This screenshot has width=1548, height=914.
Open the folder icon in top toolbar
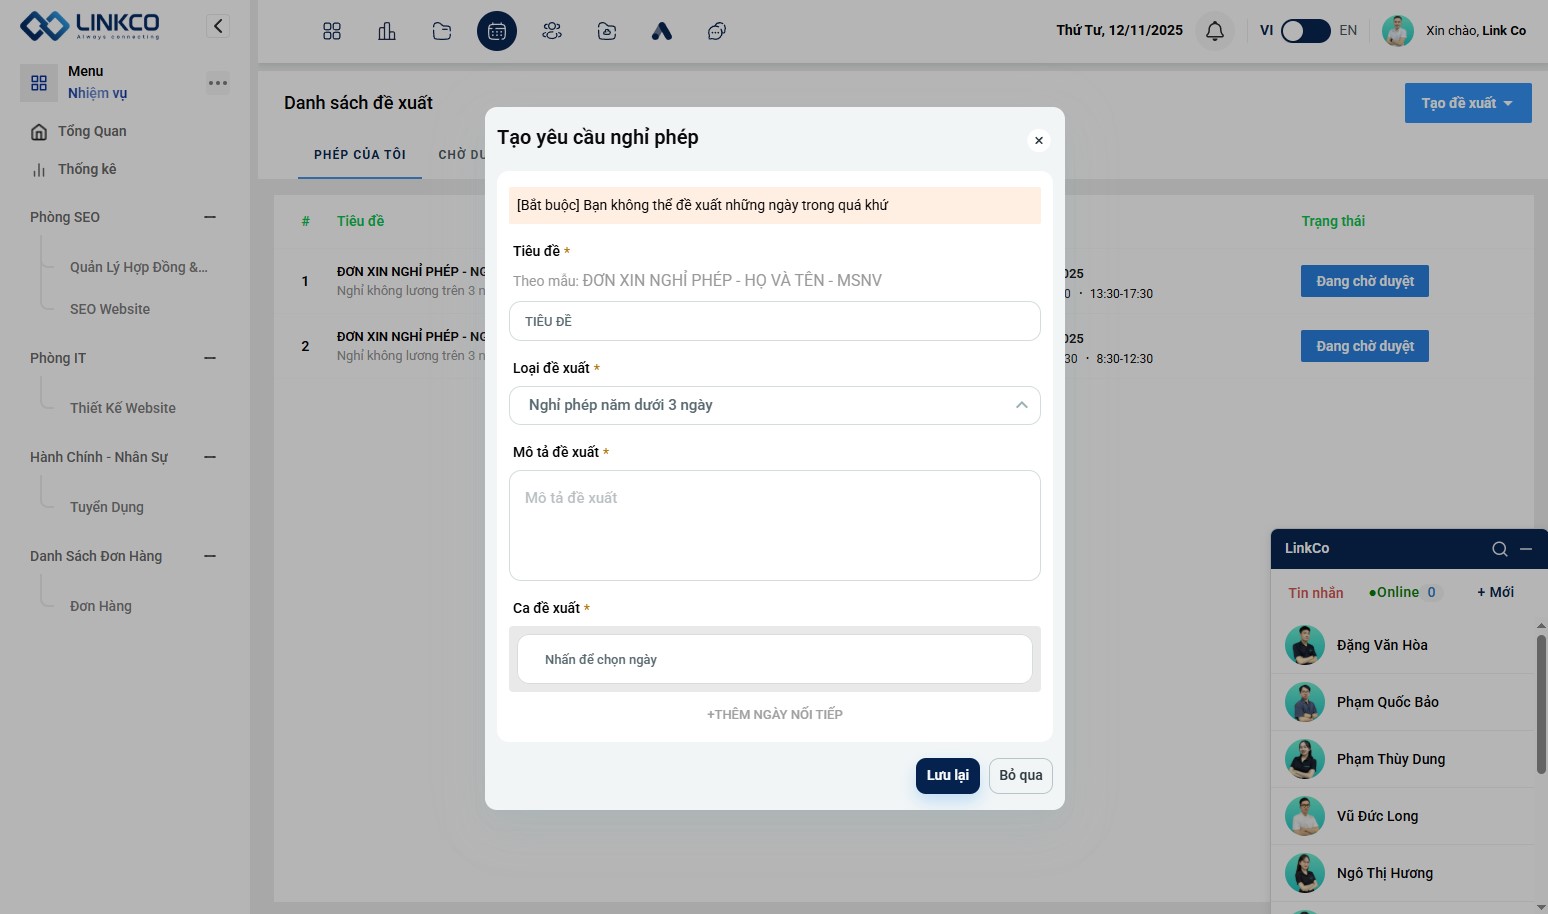[x=442, y=31]
